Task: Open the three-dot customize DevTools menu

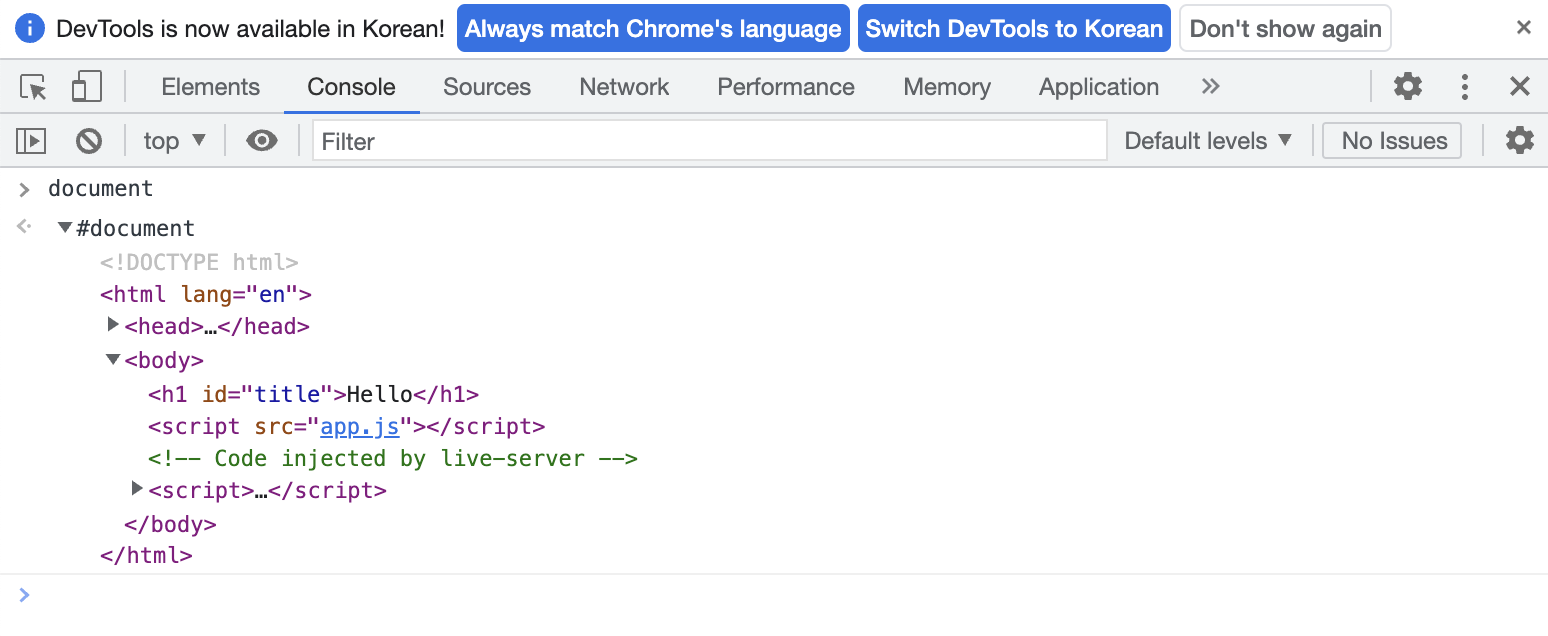Action: click(x=1464, y=87)
